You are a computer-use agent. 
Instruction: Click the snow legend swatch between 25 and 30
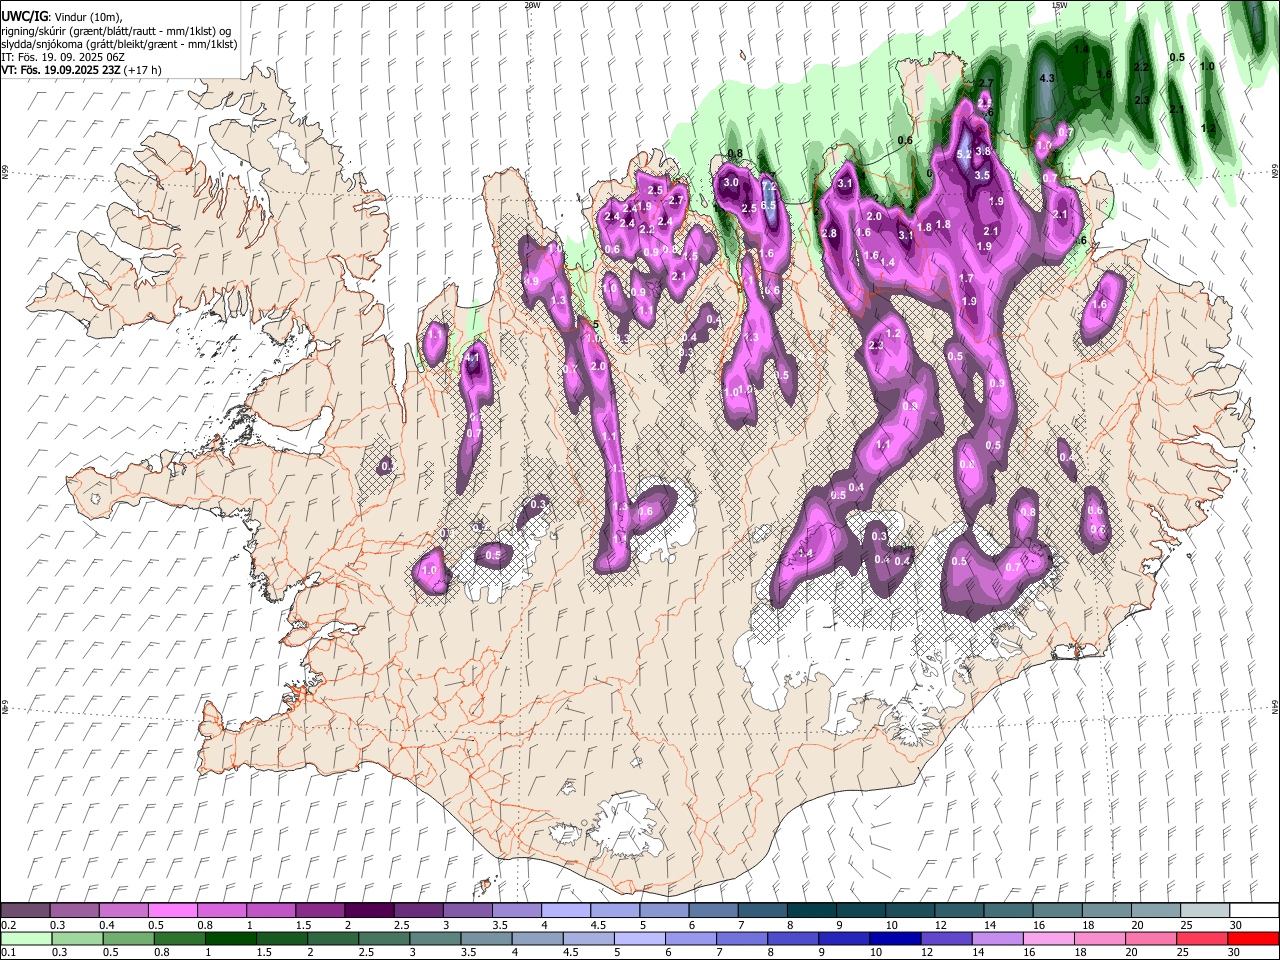1206,911
